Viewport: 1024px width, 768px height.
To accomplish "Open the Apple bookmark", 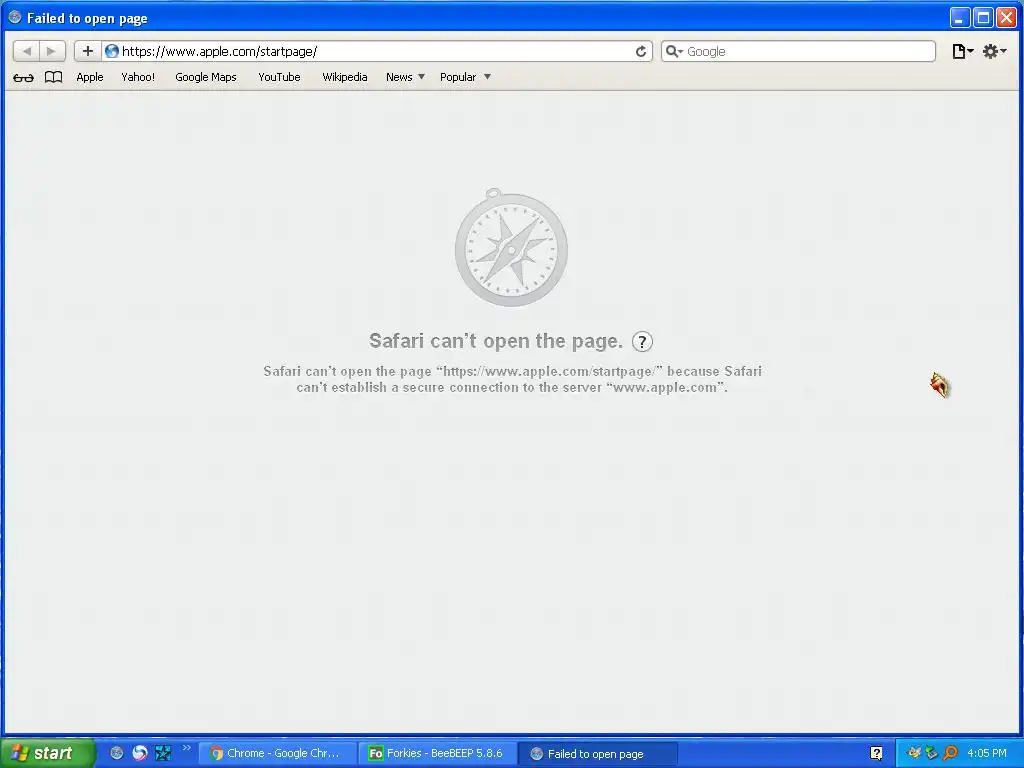I will pos(89,77).
